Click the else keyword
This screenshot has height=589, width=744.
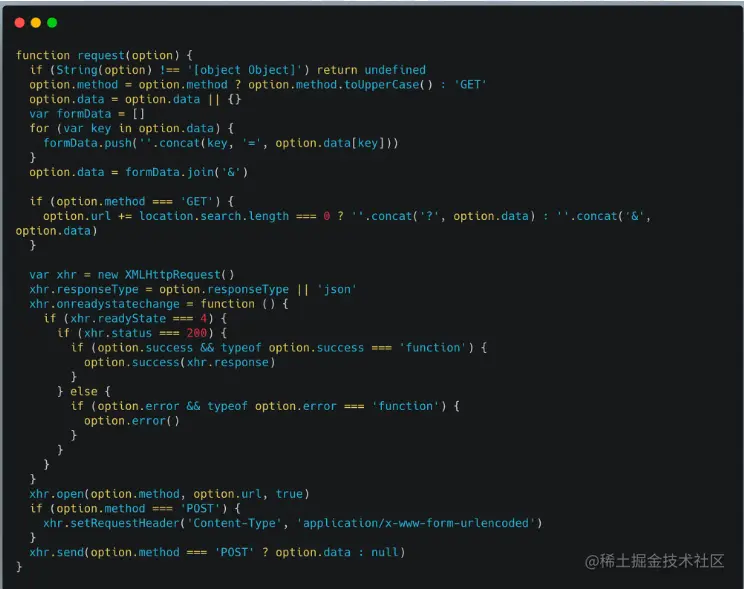(x=84, y=392)
